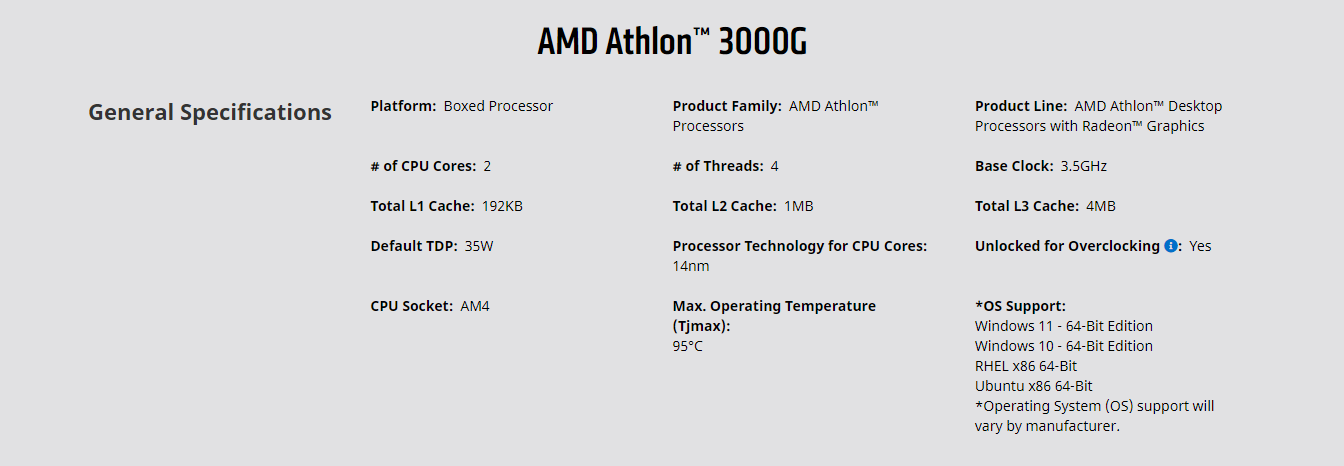Click the Product Line label
This screenshot has height=466, width=1344.
[x=1021, y=106]
